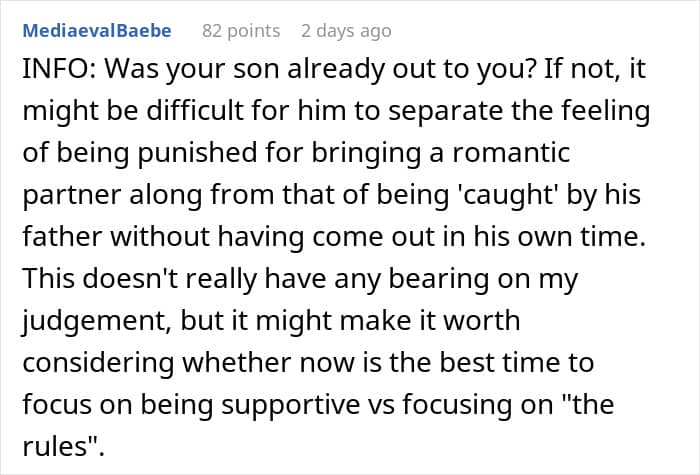Open the MediaevalBaebe user profile link

point(97,31)
